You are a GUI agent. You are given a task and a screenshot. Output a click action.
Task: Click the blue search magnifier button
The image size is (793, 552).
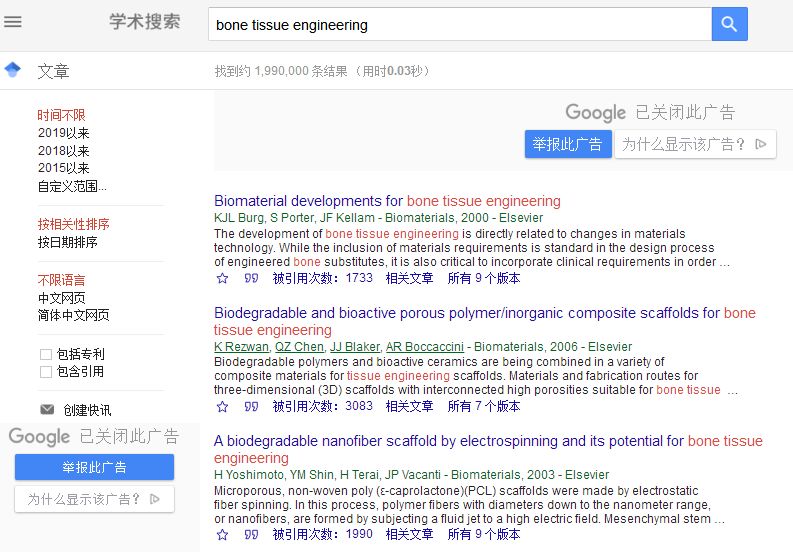click(x=729, y=25)
